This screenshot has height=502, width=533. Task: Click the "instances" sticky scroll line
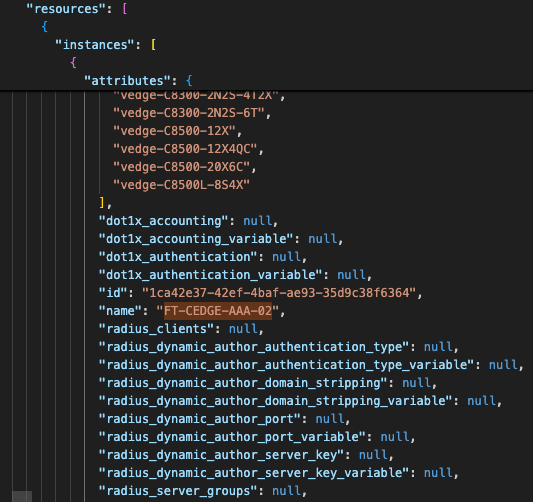click(266, 45)
